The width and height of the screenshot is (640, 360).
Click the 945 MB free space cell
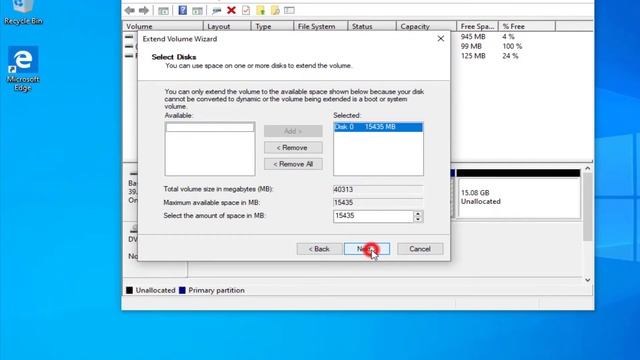473,37
